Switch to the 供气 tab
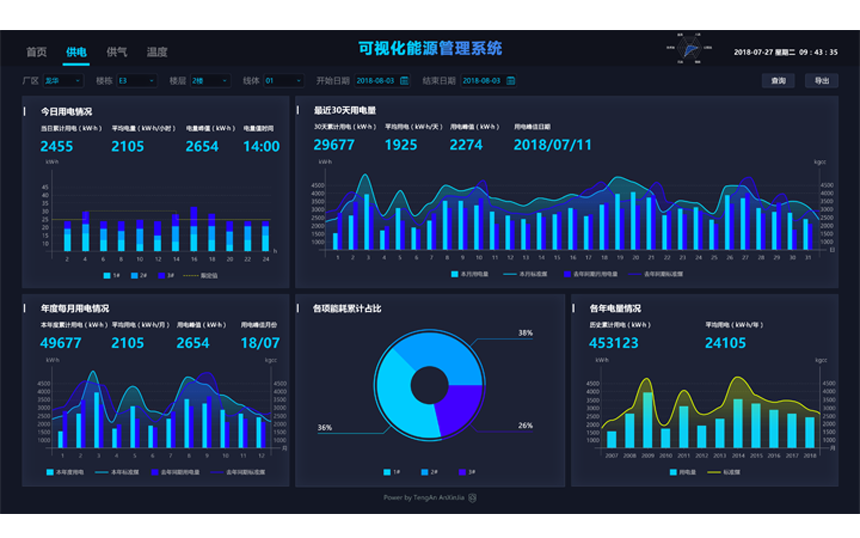This screenshot has height=538, width=860. tap(117, 52)
